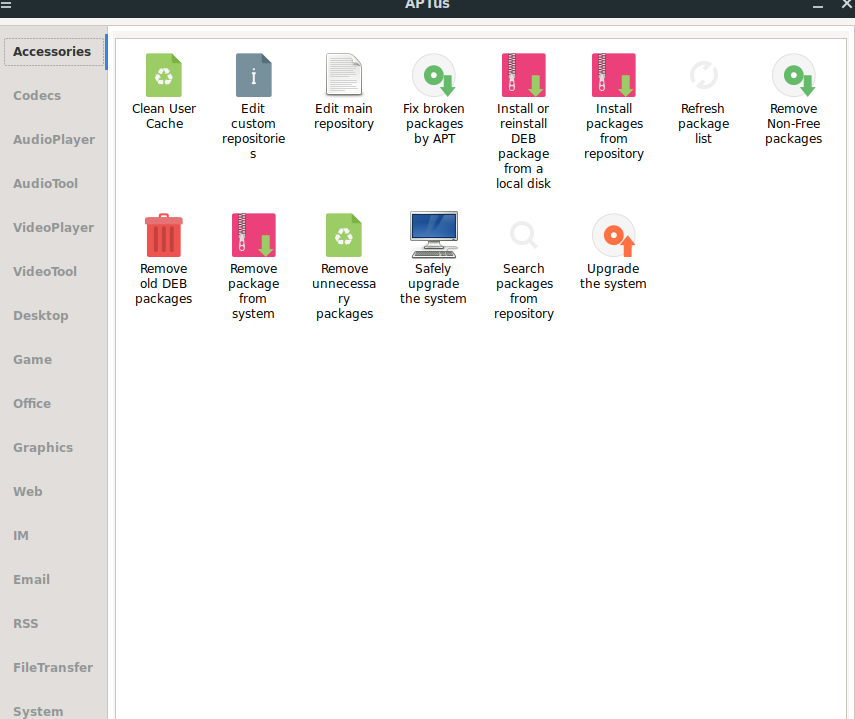Run Fix broken packages by APT

click(434, 75)
